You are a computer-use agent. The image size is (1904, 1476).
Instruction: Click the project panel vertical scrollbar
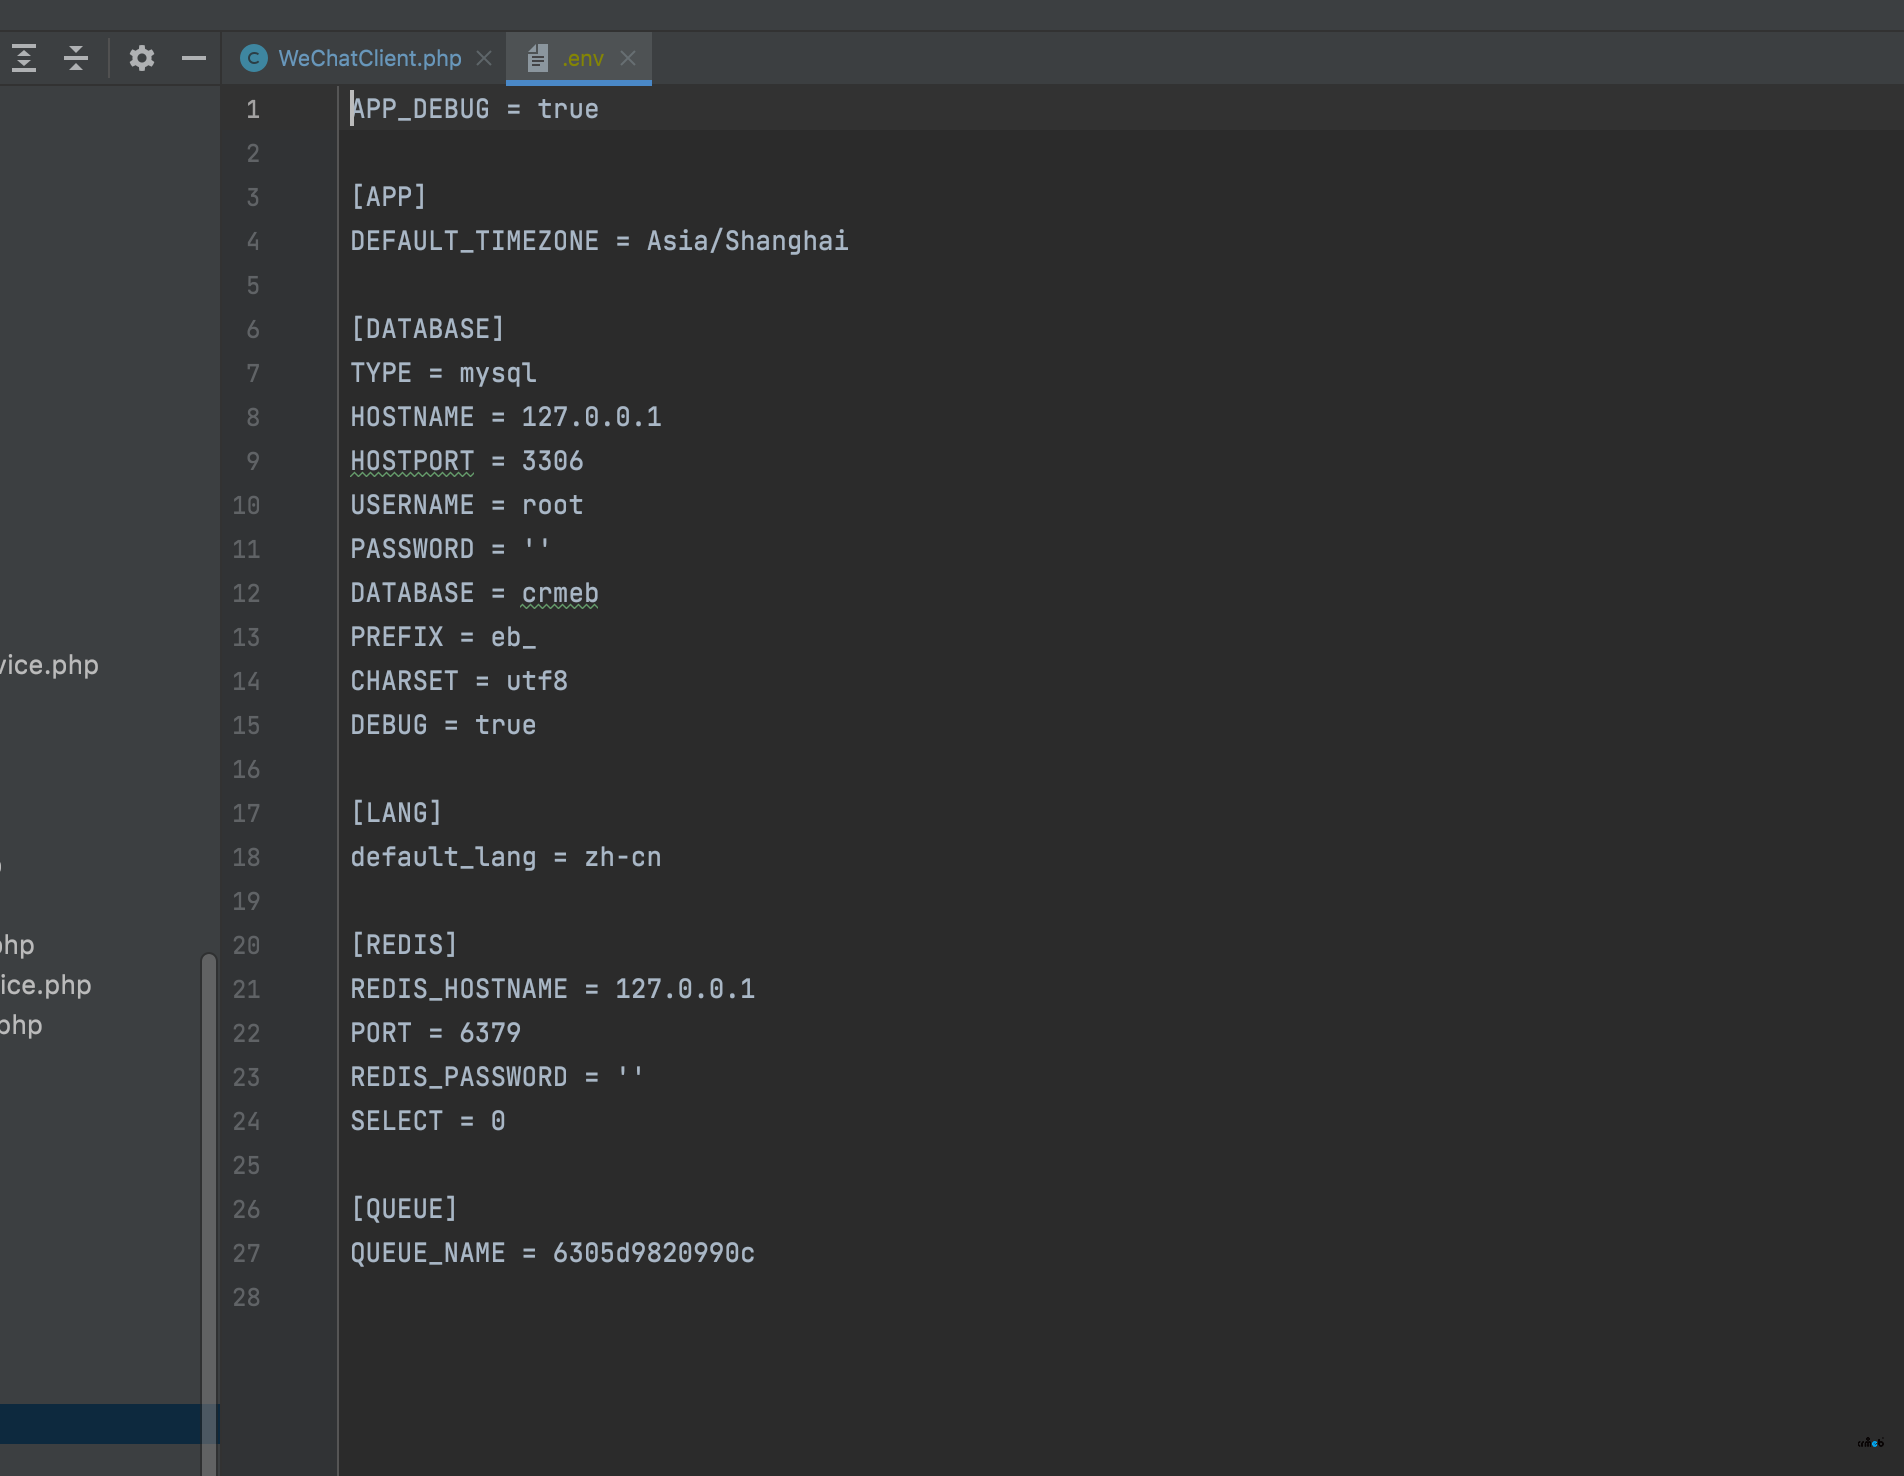click(x=208, y=1200)
